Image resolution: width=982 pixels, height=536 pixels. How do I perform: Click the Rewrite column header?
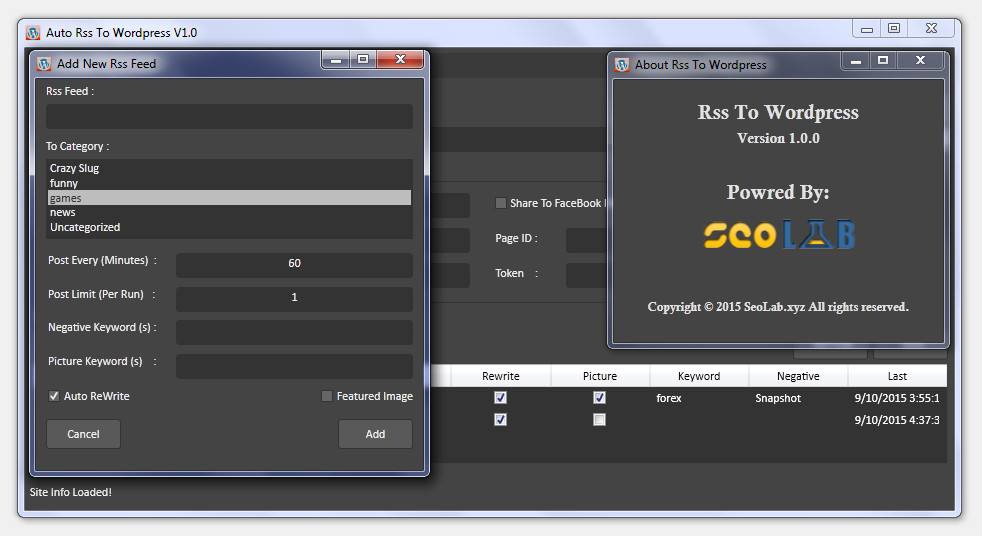click(500, 376)
